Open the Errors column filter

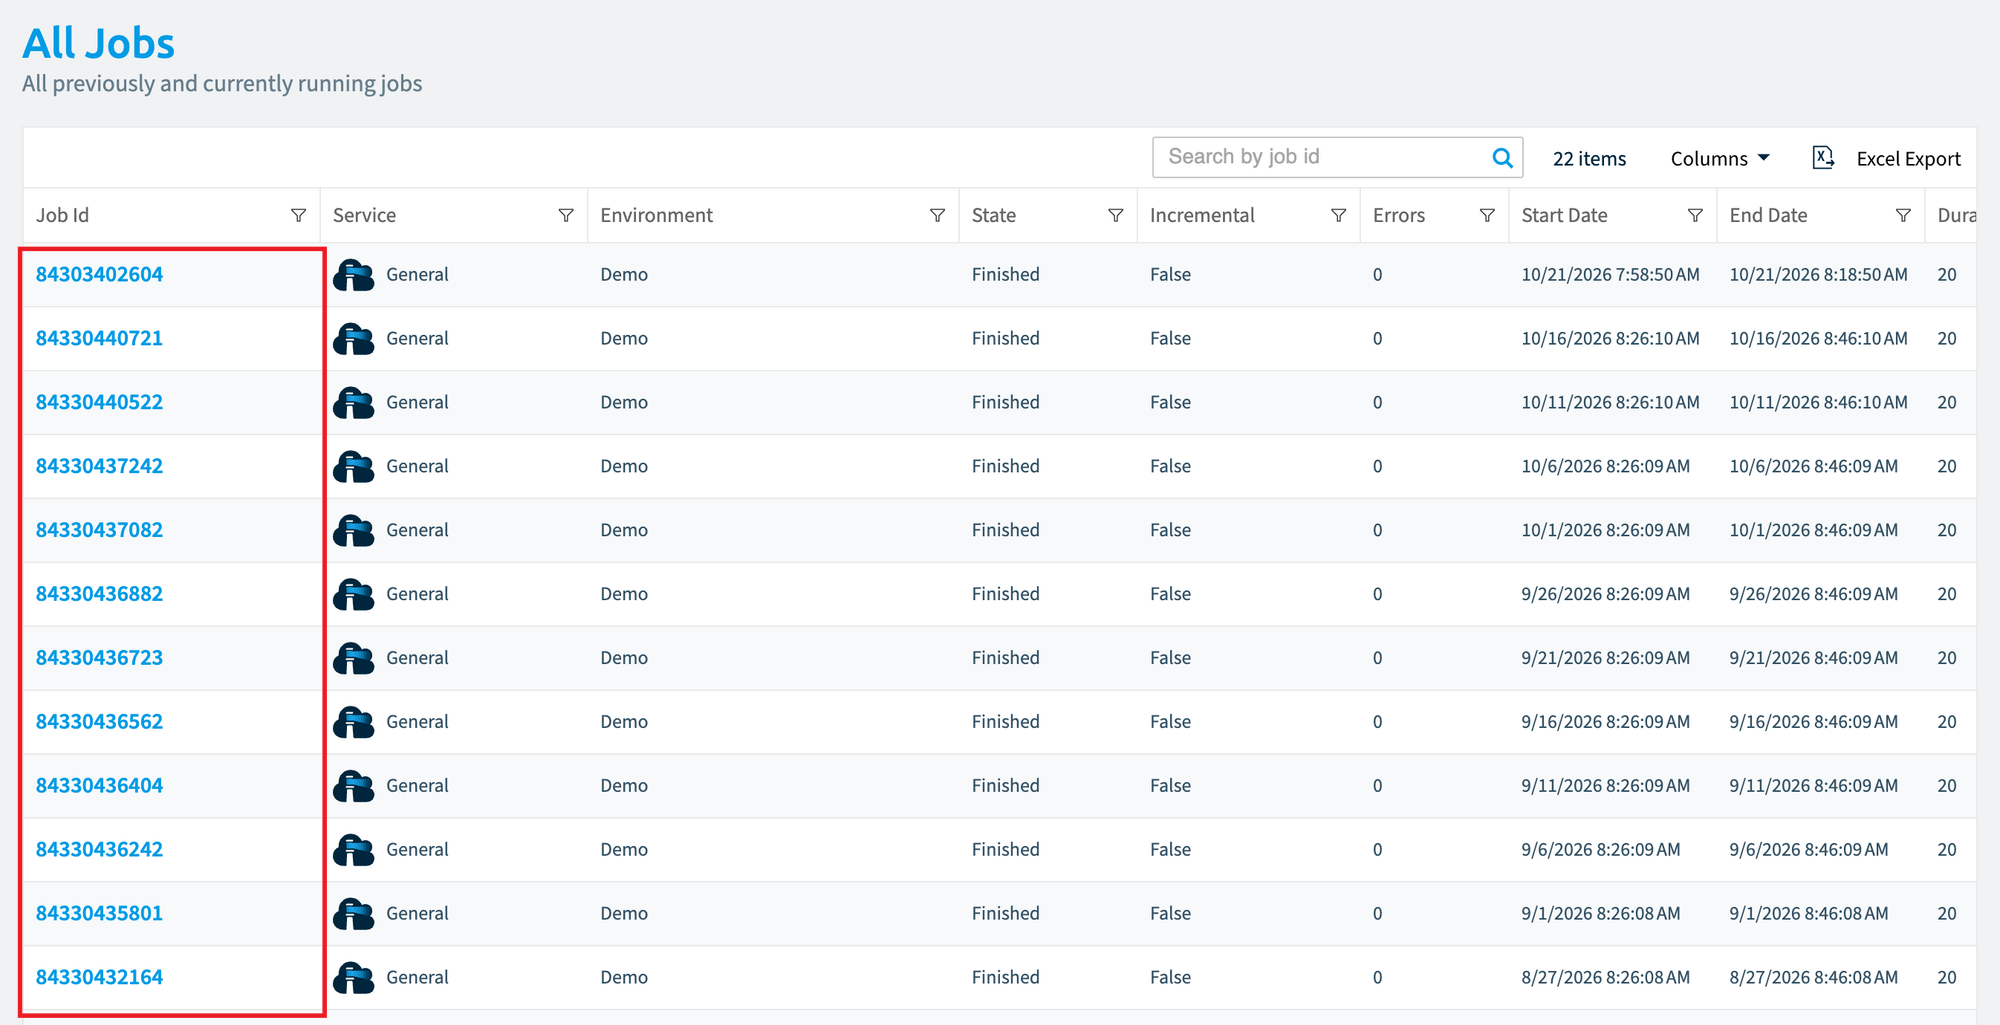tap(1487, 215)
